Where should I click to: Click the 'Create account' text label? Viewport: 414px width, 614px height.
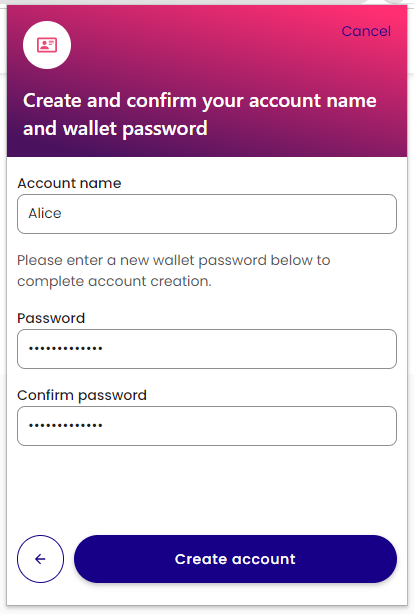click(235, 559)
